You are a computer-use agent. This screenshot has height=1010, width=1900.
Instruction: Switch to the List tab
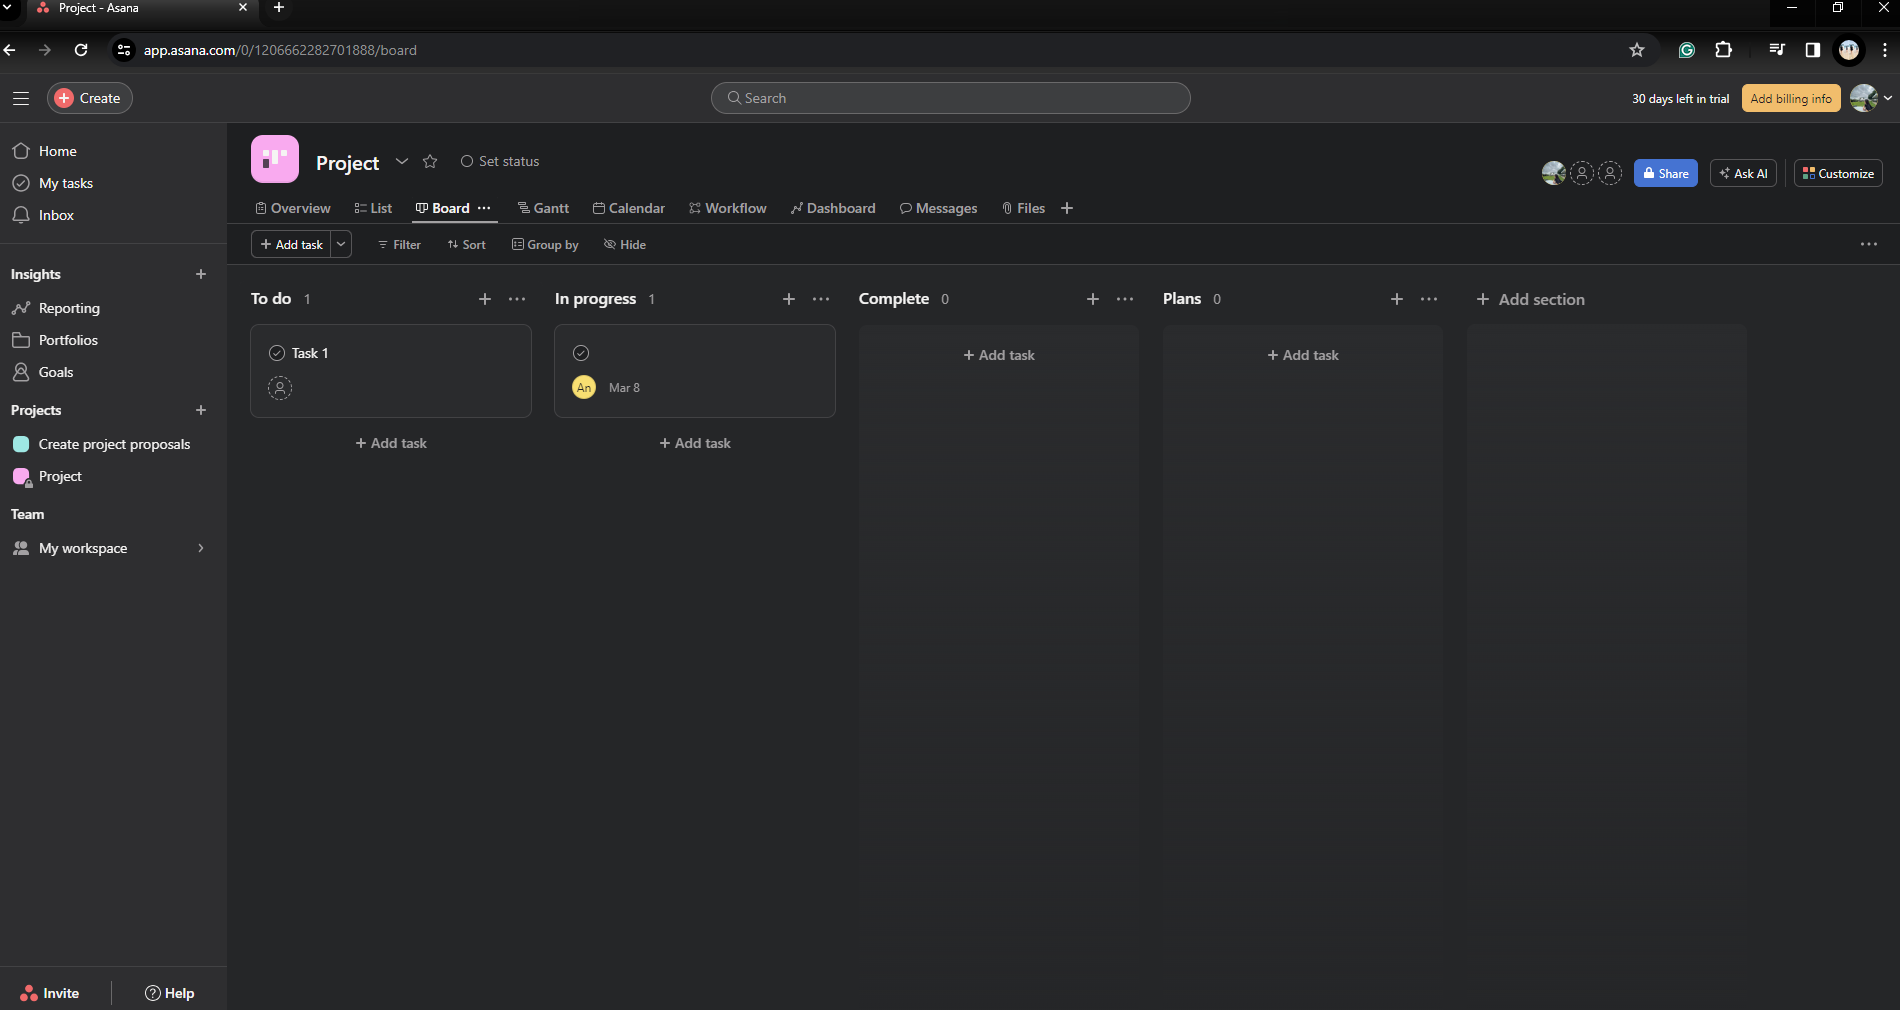click(373, 208)
